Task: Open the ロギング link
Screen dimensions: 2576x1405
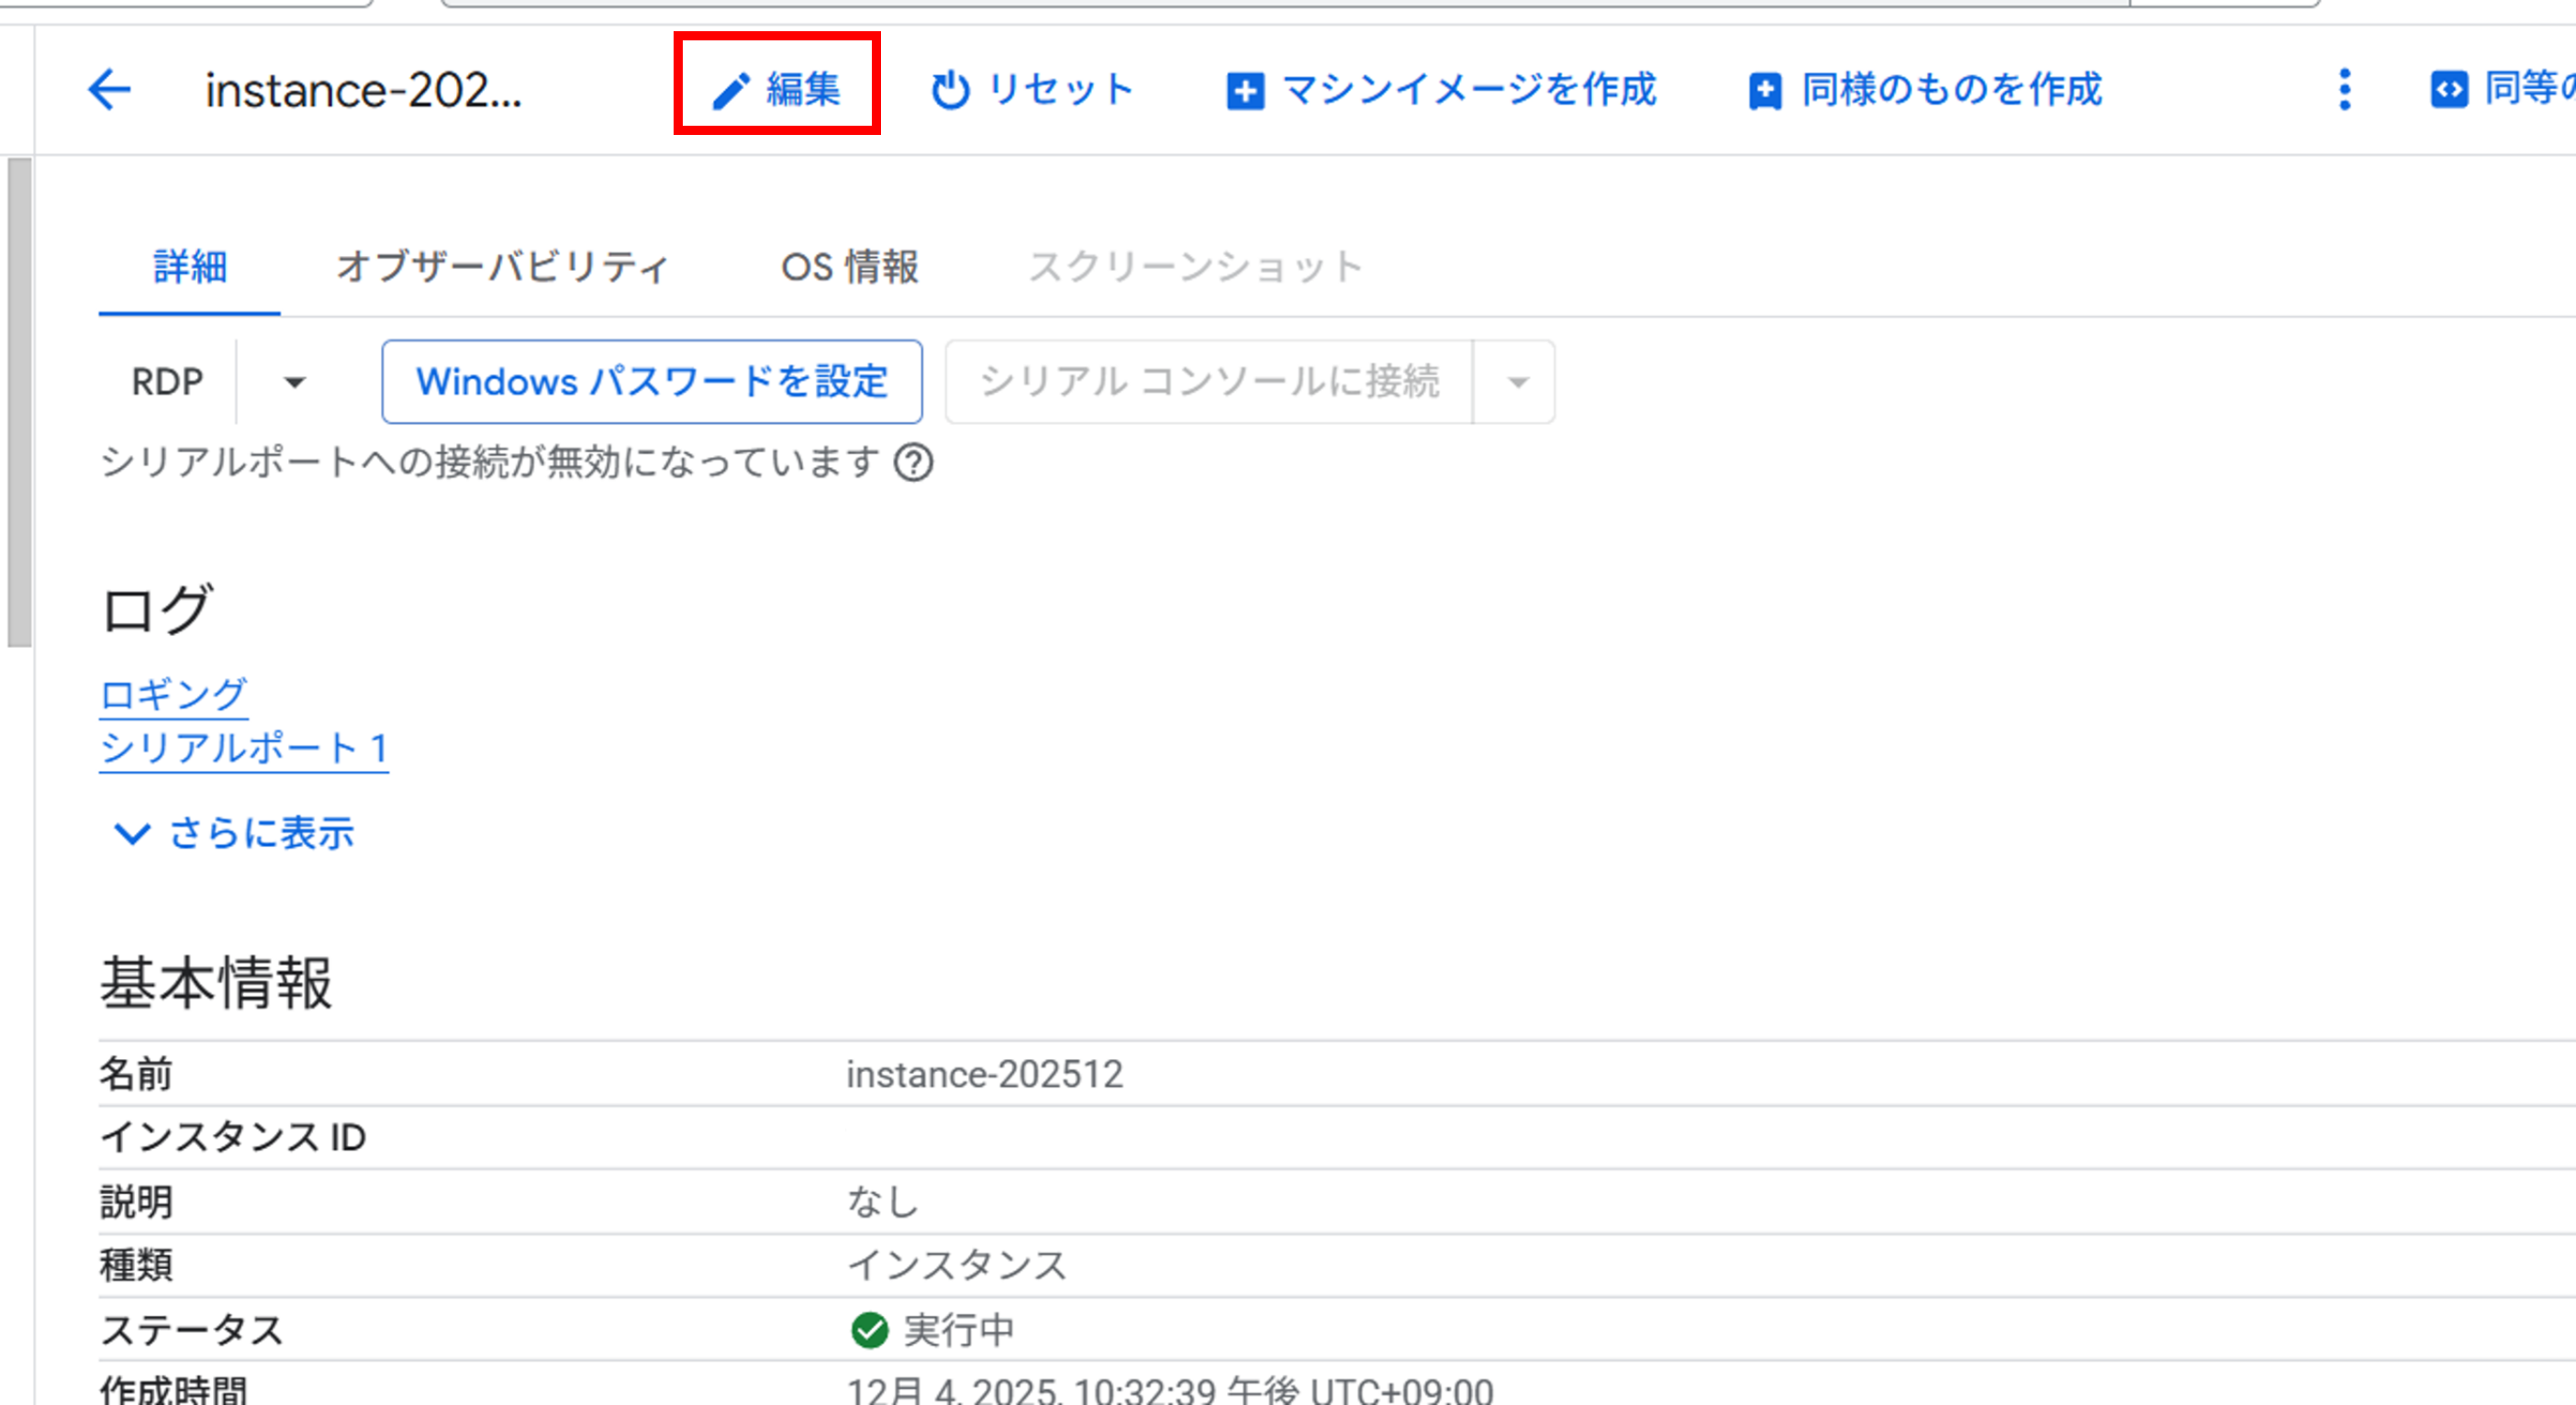Action: click(x=173, y=694)
